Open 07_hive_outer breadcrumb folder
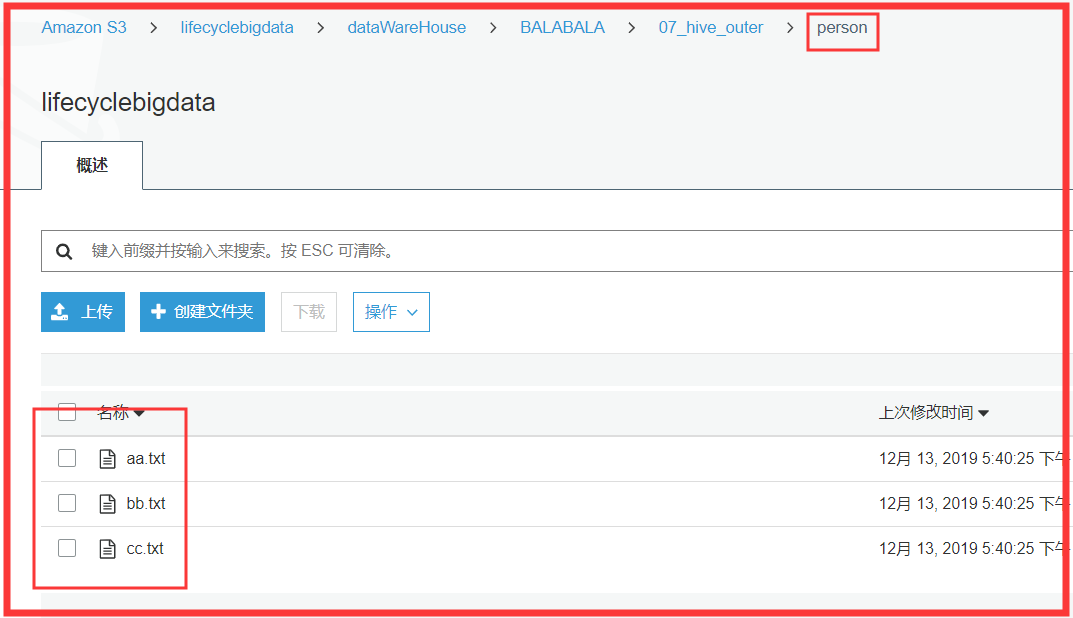Image resolution: width=1073 pixels, height=618 pixels. [x=710, y=28]
